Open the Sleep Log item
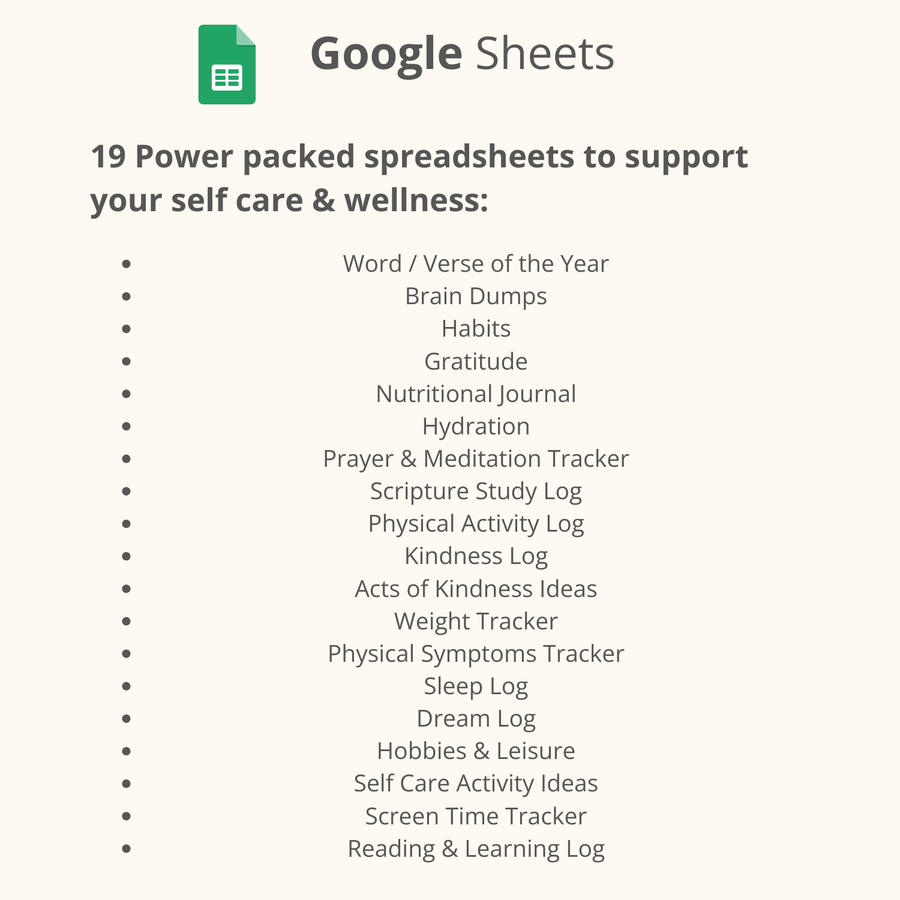 tap(475, 687)
